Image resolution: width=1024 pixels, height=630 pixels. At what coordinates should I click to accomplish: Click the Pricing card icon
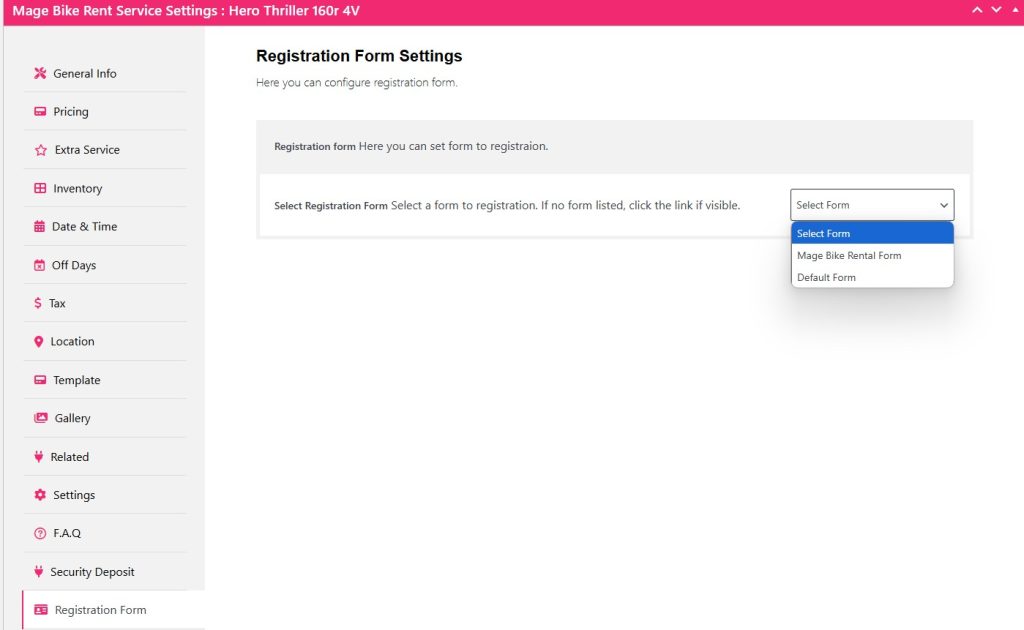(x=40, y=112)
